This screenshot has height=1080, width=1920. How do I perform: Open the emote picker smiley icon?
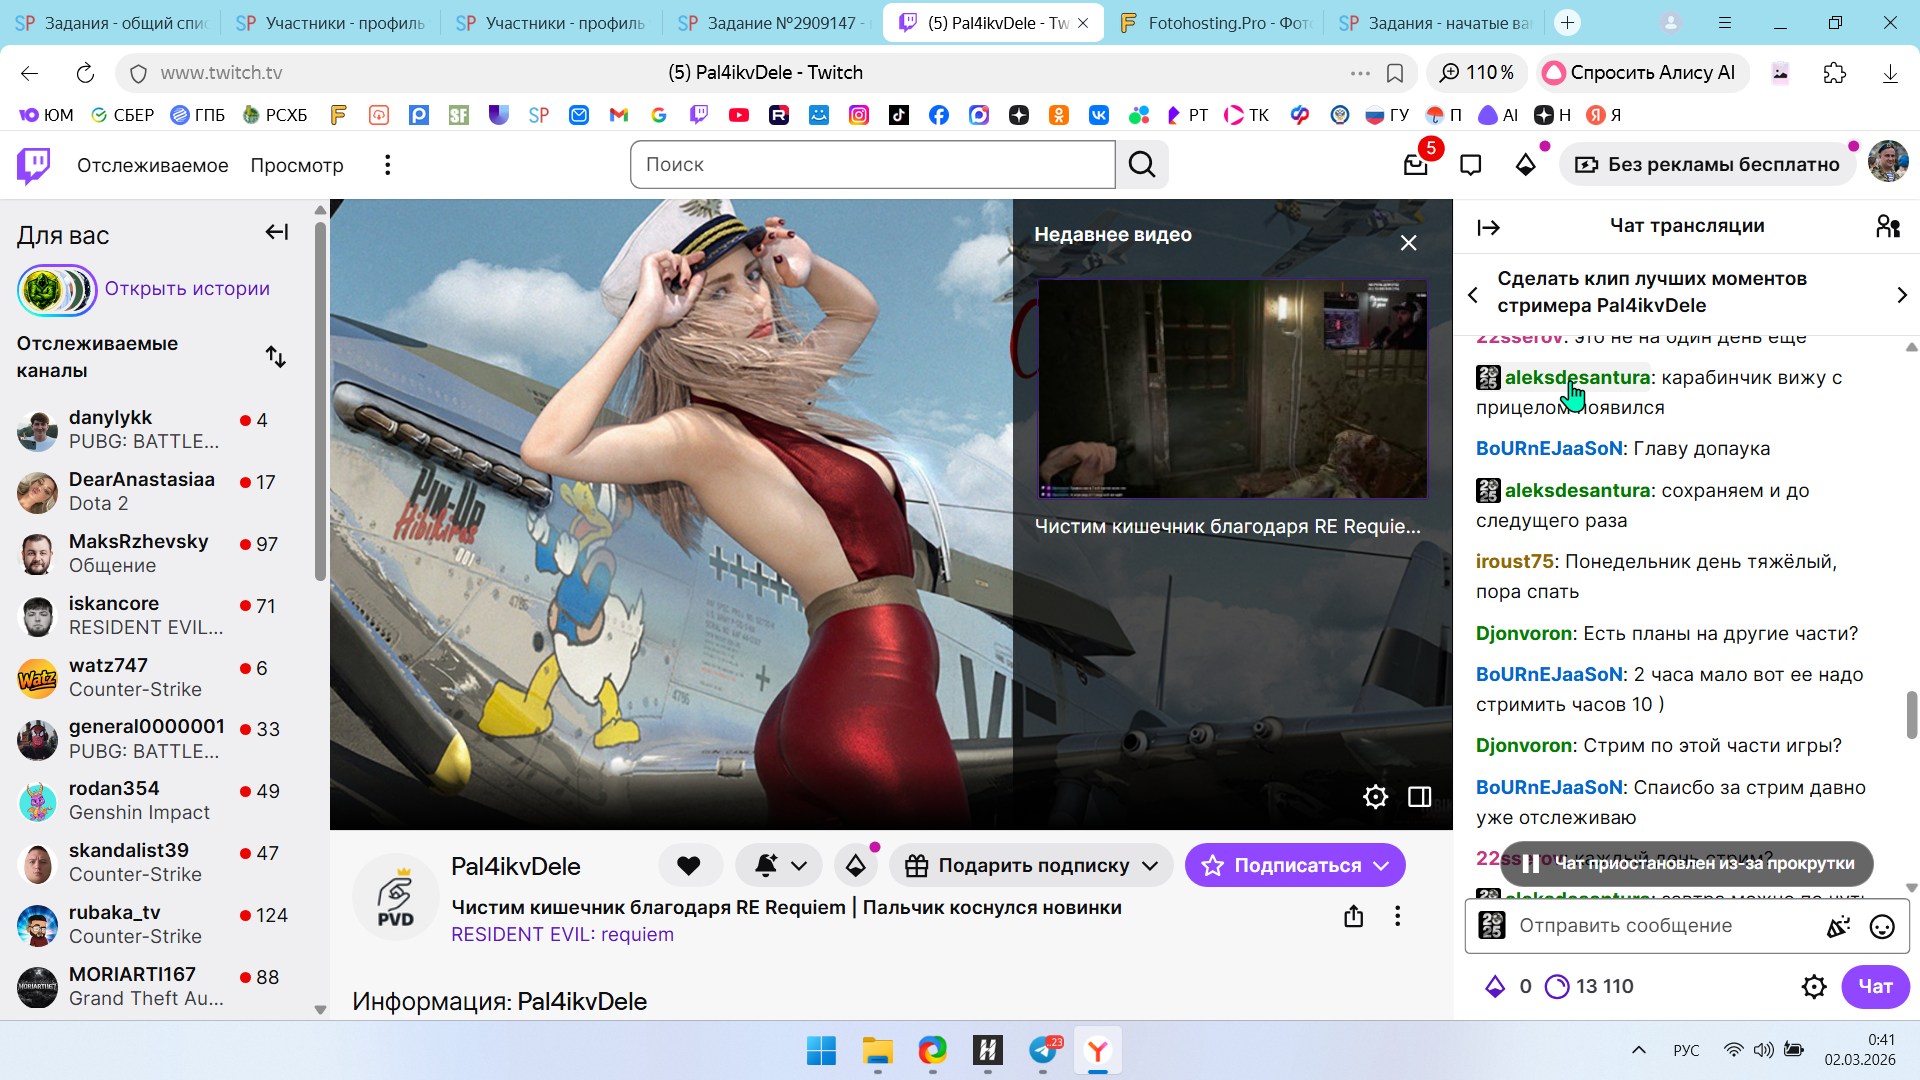point(1882,927)
